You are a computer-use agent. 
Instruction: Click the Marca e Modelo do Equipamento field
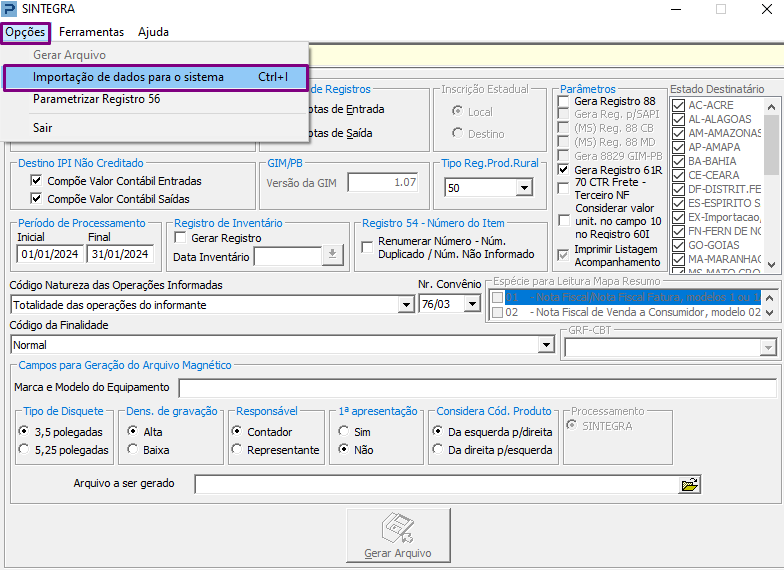click(478, 388)
